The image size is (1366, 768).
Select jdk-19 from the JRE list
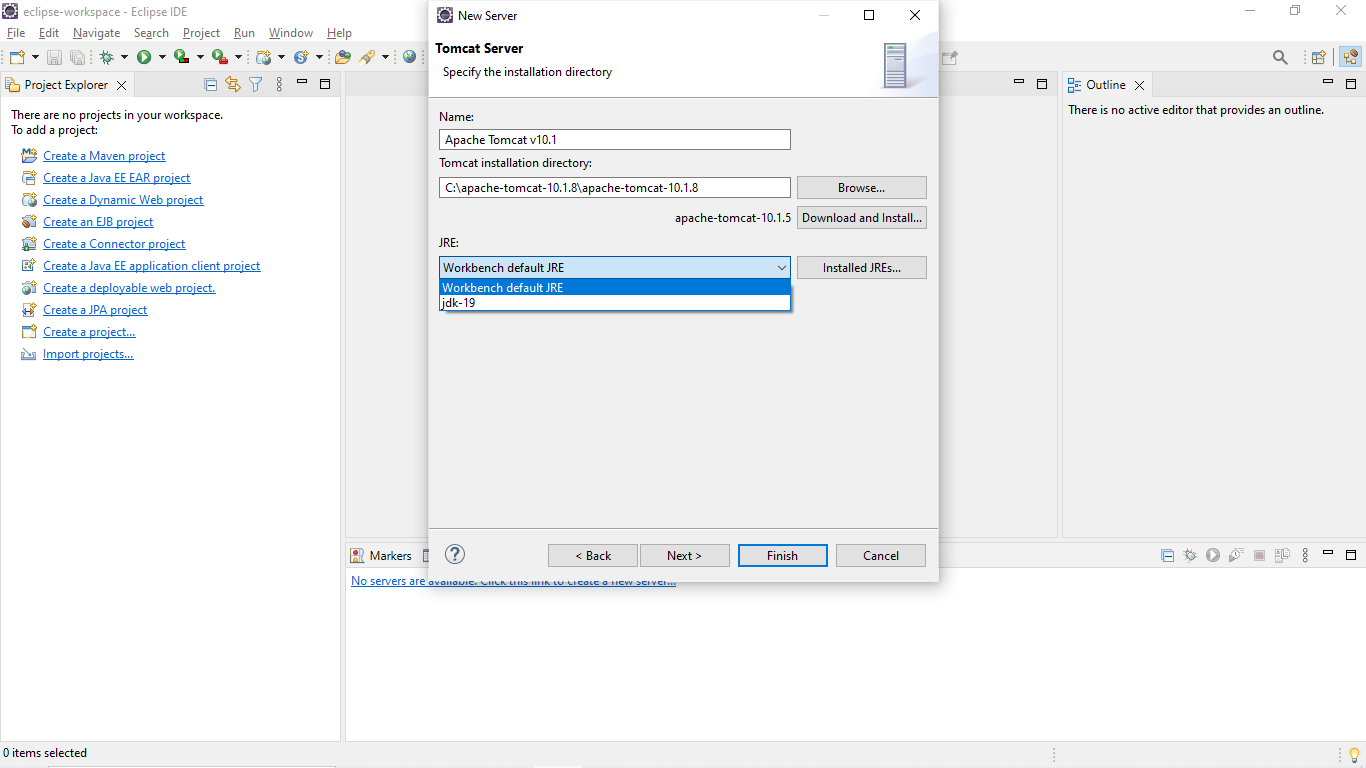point(615,302)
